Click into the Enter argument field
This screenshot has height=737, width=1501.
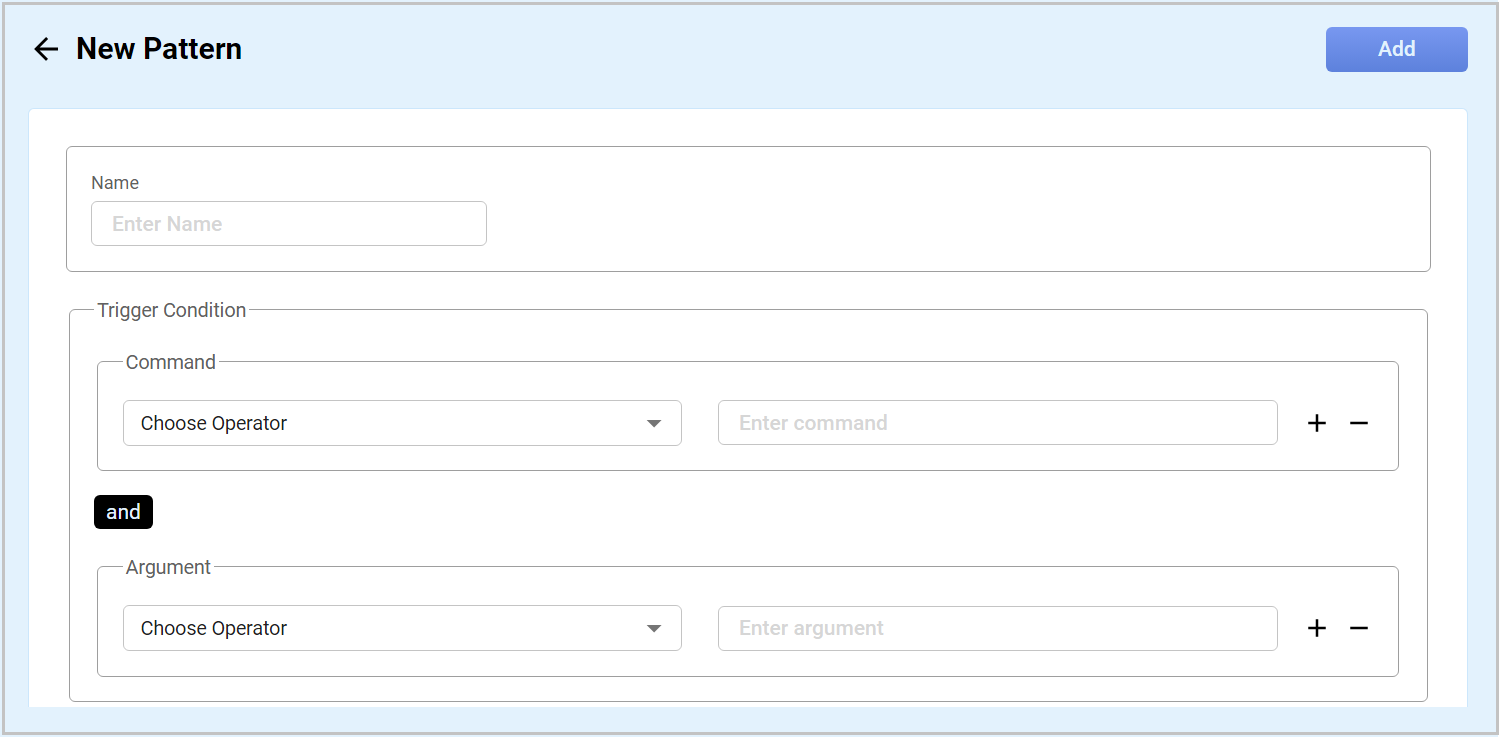997,628
